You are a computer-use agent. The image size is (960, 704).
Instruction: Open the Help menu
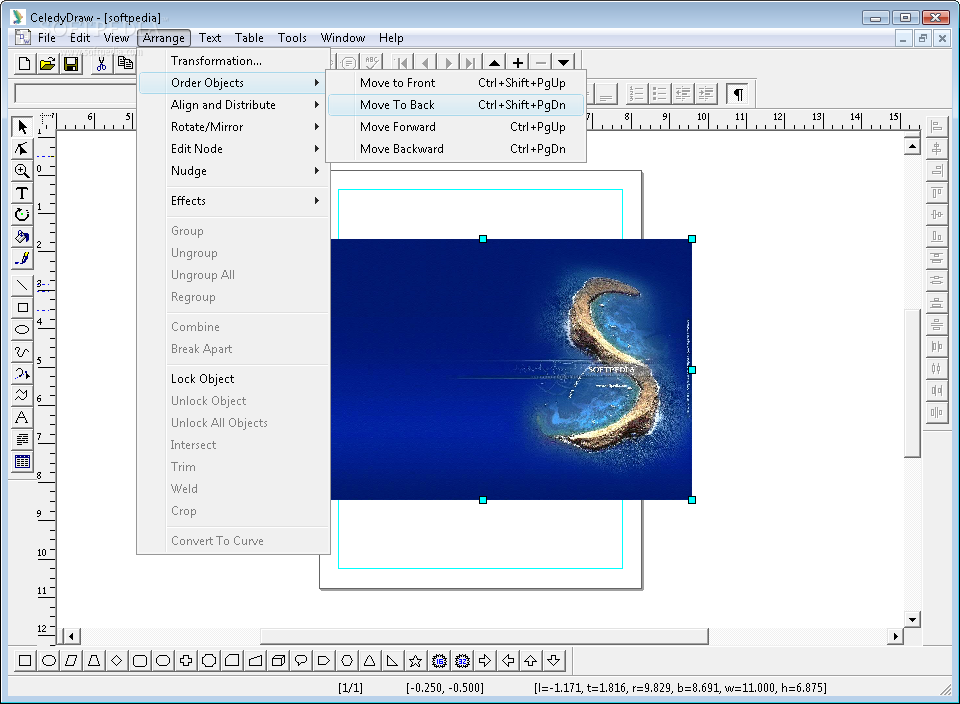pos(391,38)
